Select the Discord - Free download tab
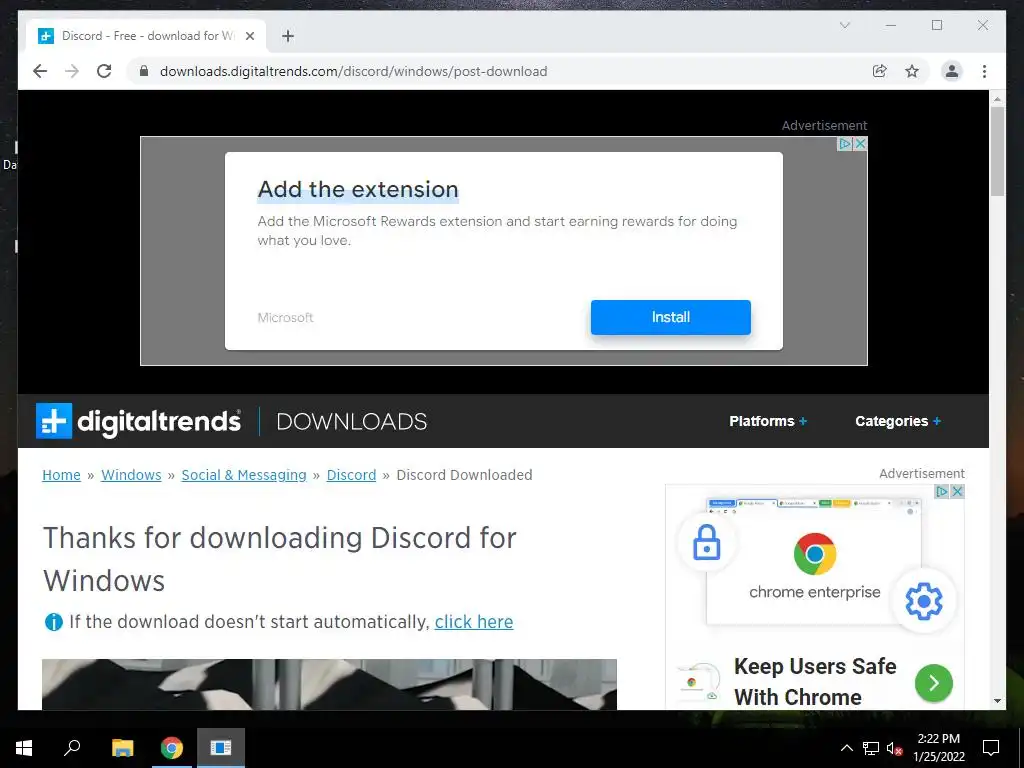Image resolution: width=1024 pixels, height=768 pixels. [146, 36]
